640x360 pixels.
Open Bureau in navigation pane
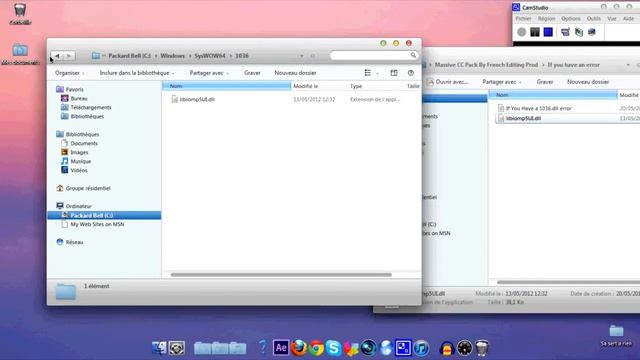[x=79, y=98]
